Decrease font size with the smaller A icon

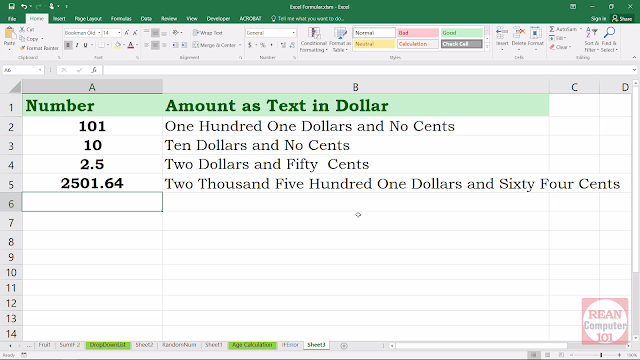(135, 33)
